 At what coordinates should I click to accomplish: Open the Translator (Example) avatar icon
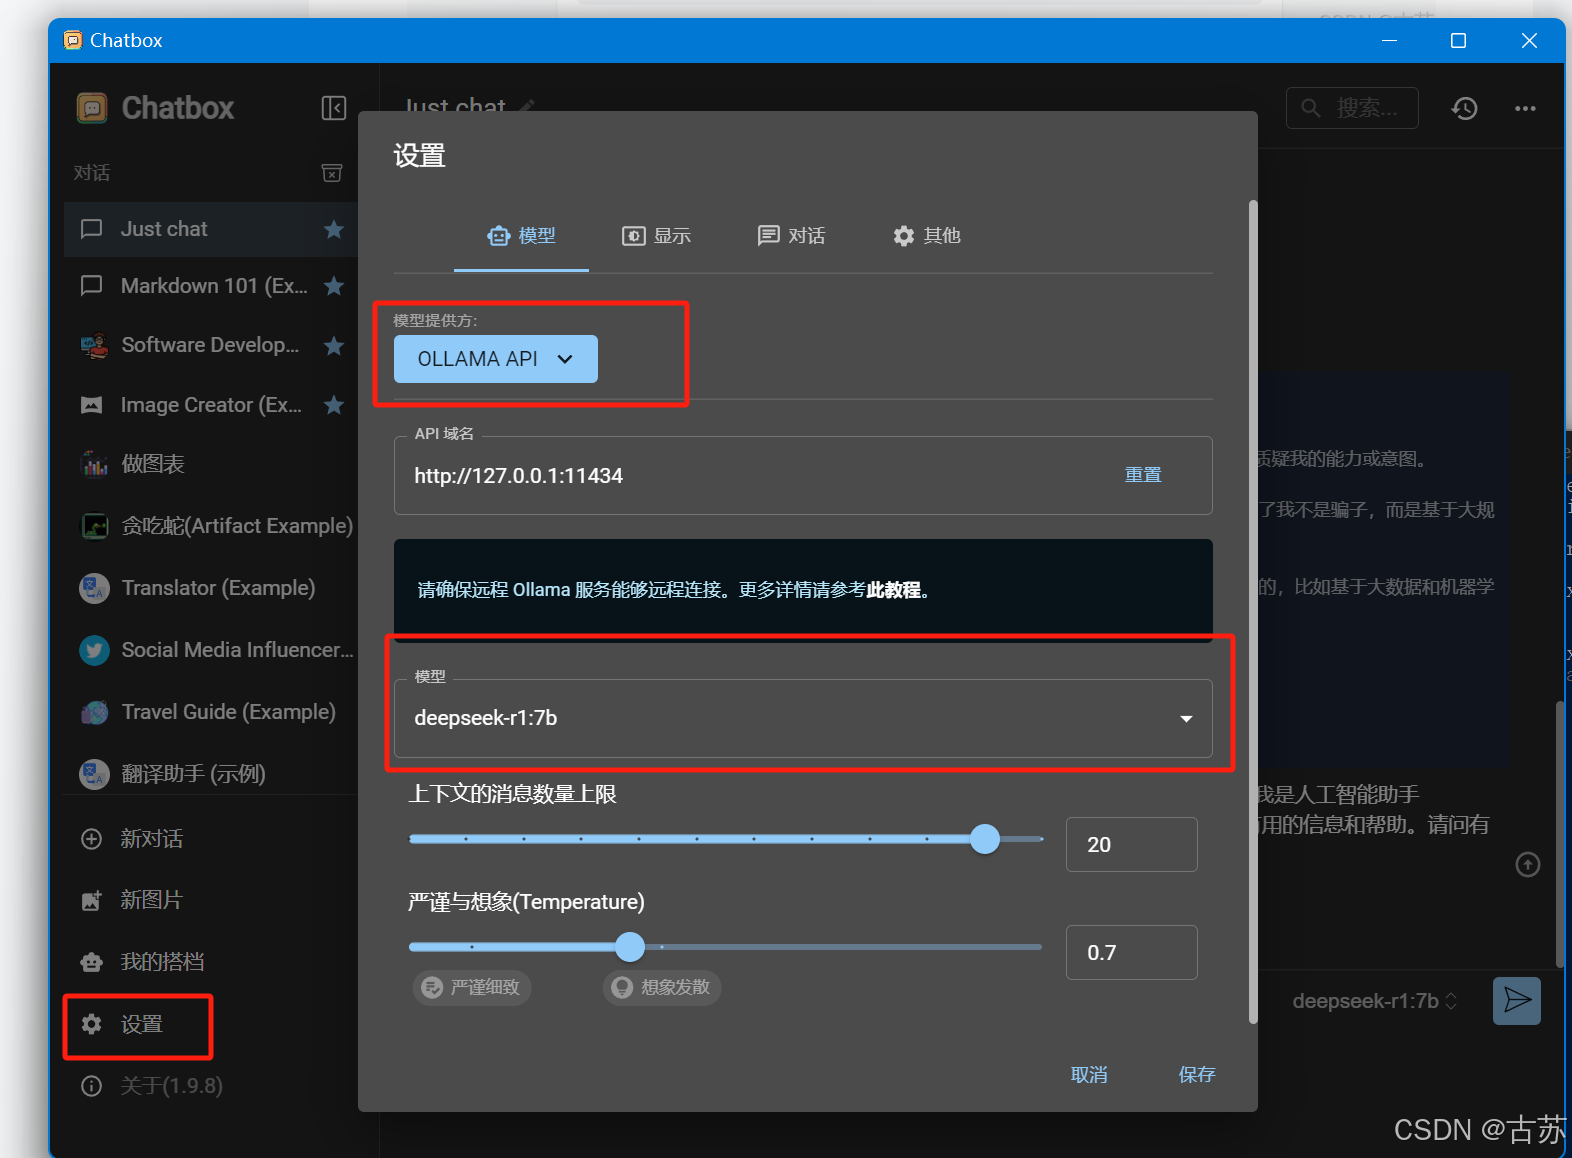[94, 588]
